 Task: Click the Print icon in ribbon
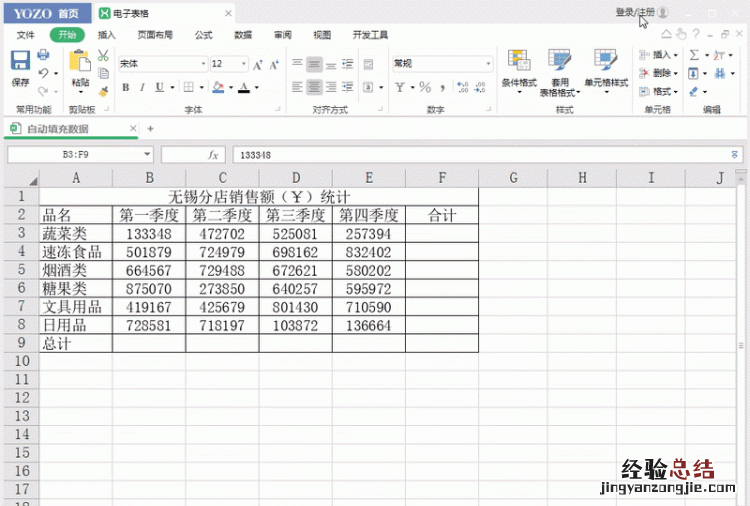pyautogui.click(x=44, y=55)
